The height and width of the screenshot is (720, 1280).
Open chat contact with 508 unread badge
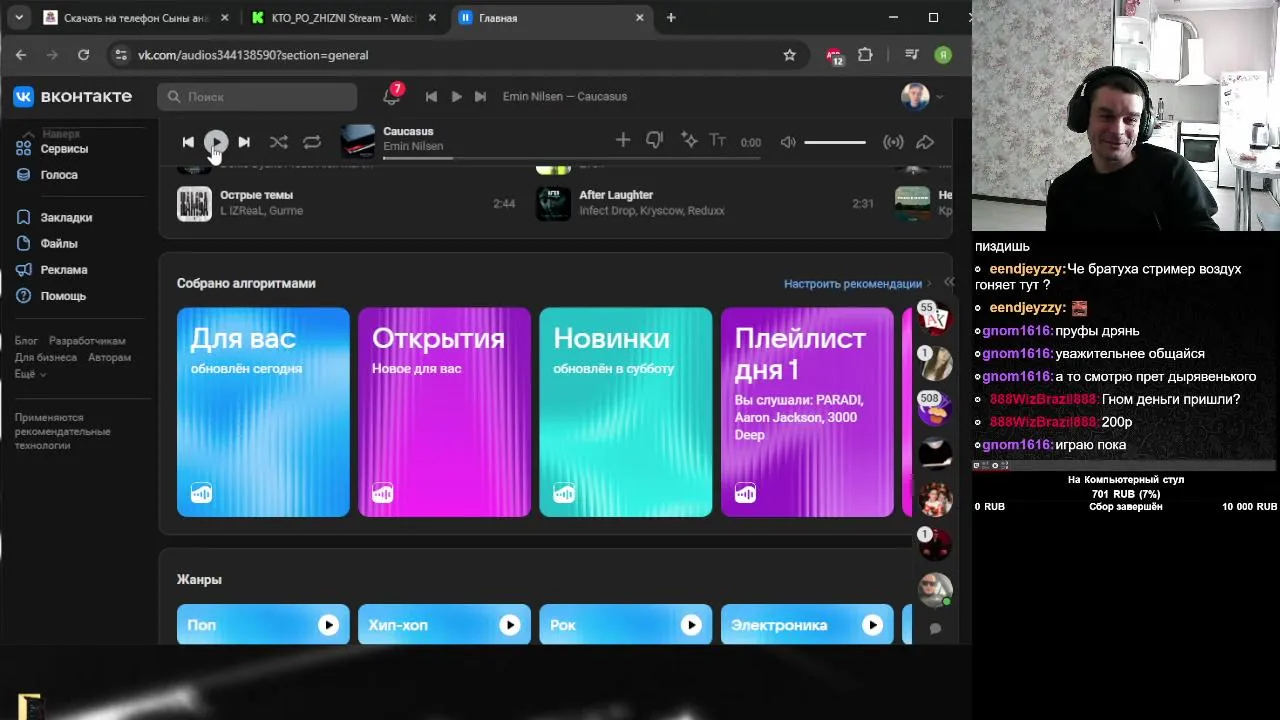[935, 408]
